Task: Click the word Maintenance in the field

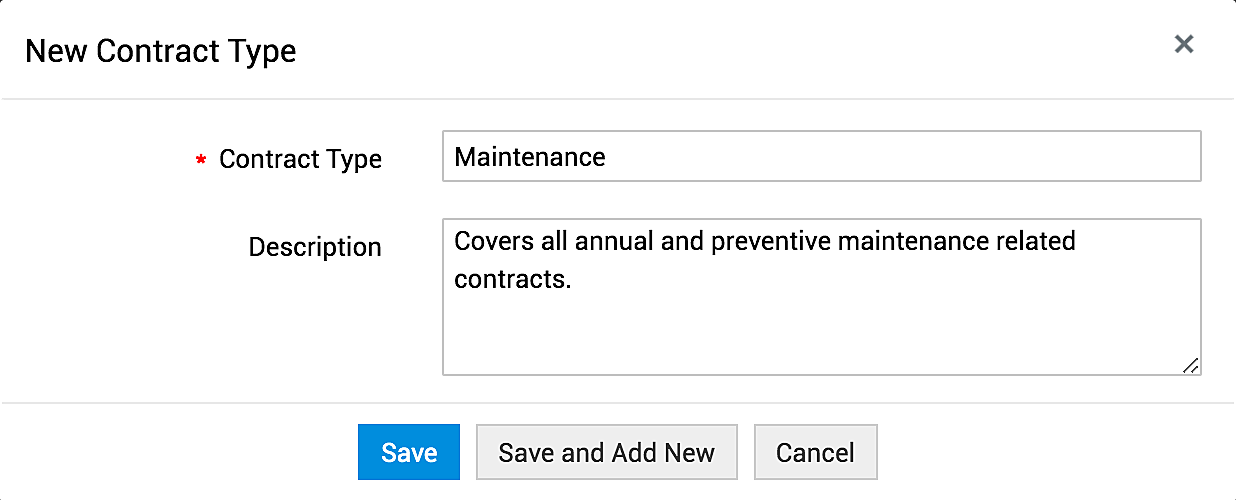Action: click(529, 157)
